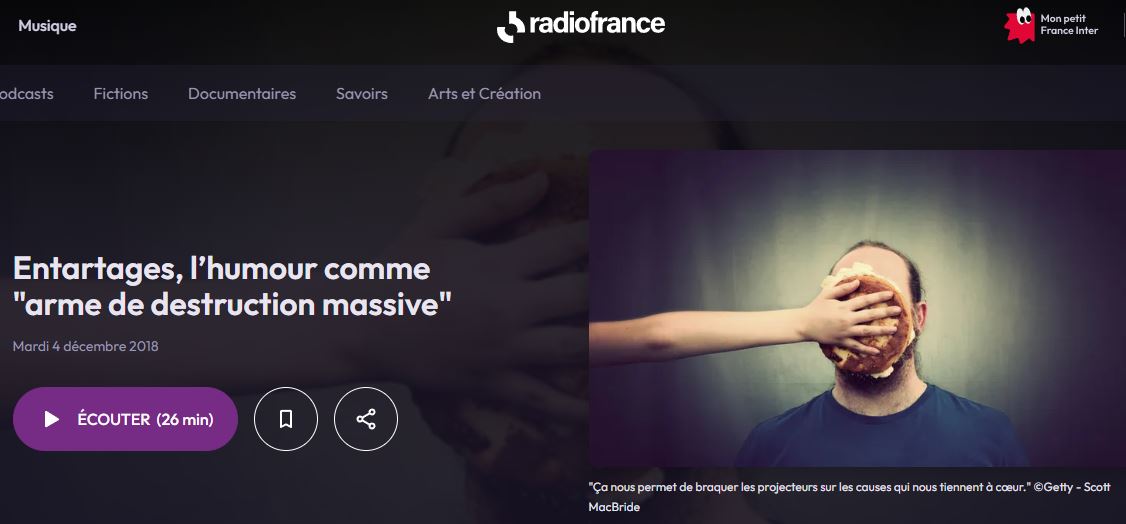Share the episode via share icon
Screen dimensions: 1126x524
366,419
